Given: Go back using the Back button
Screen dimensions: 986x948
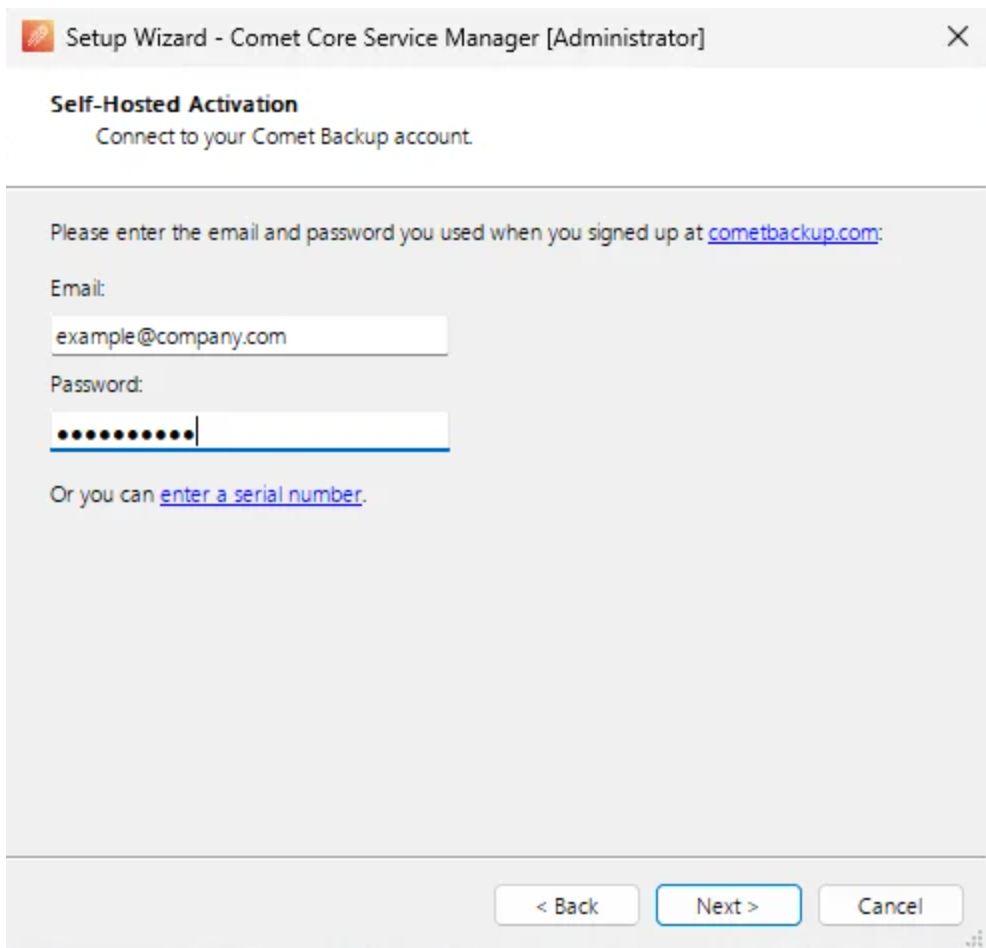Looking at the screenshot, I should coord(569,905).
